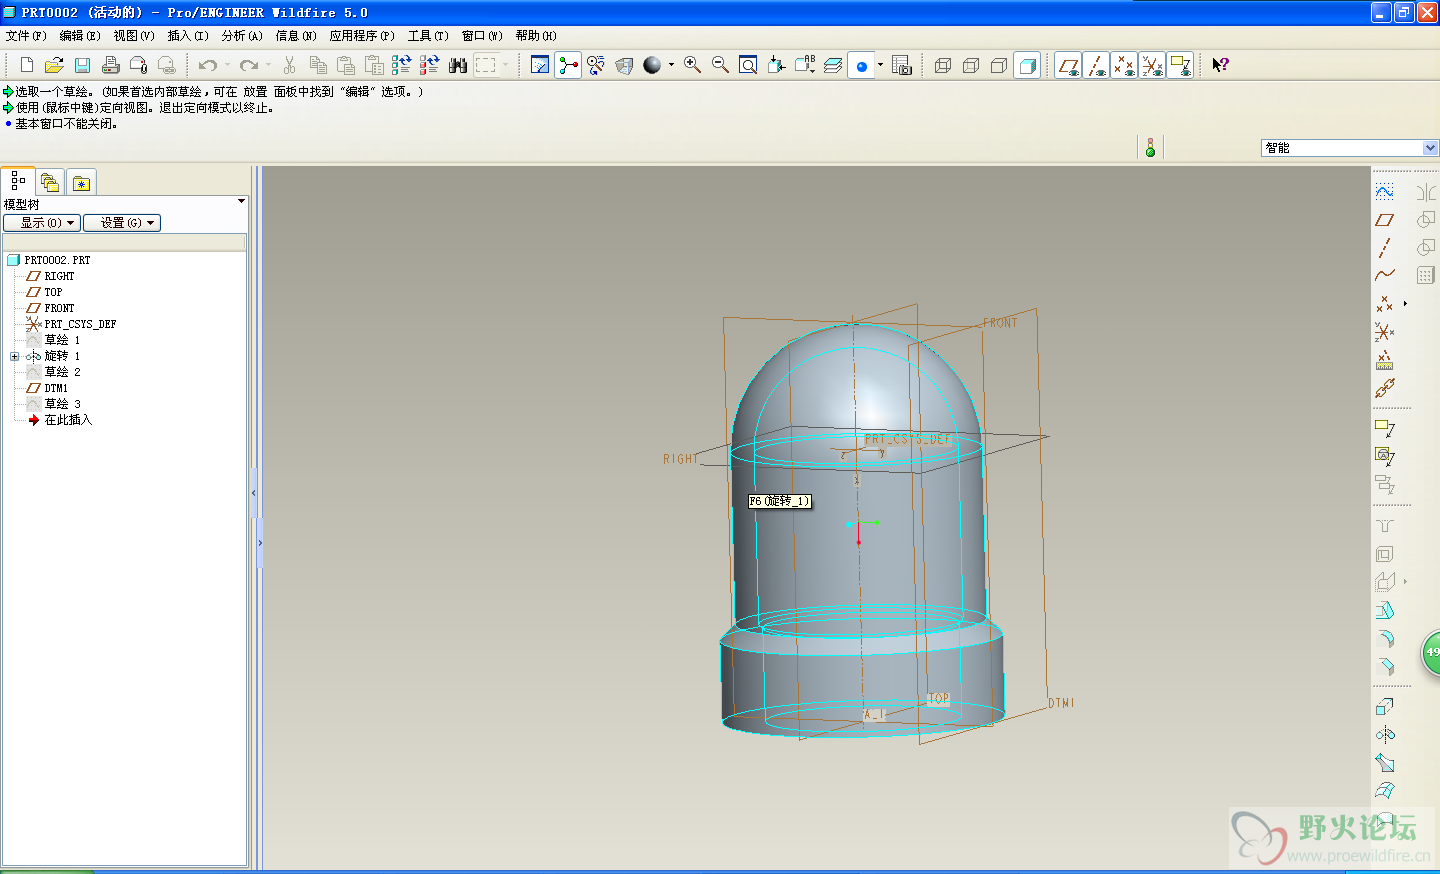Open the 智能 selection filter dropdown
The height and width of the screenshot is (874, 1440).
pyautogui.click(x=1430, y=148)
